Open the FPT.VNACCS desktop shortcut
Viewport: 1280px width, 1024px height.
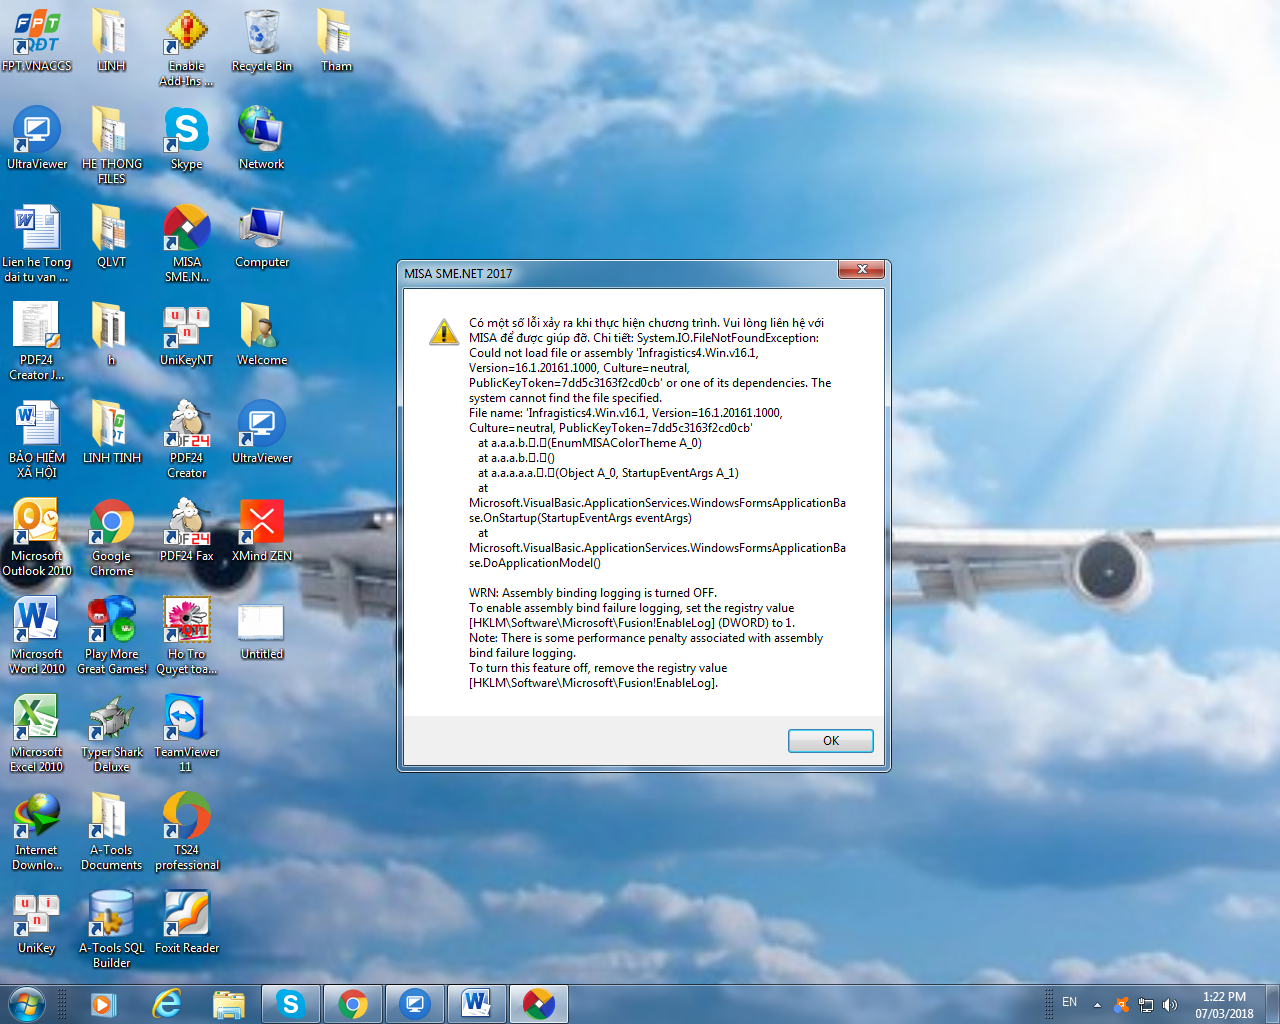click(37, 40)
